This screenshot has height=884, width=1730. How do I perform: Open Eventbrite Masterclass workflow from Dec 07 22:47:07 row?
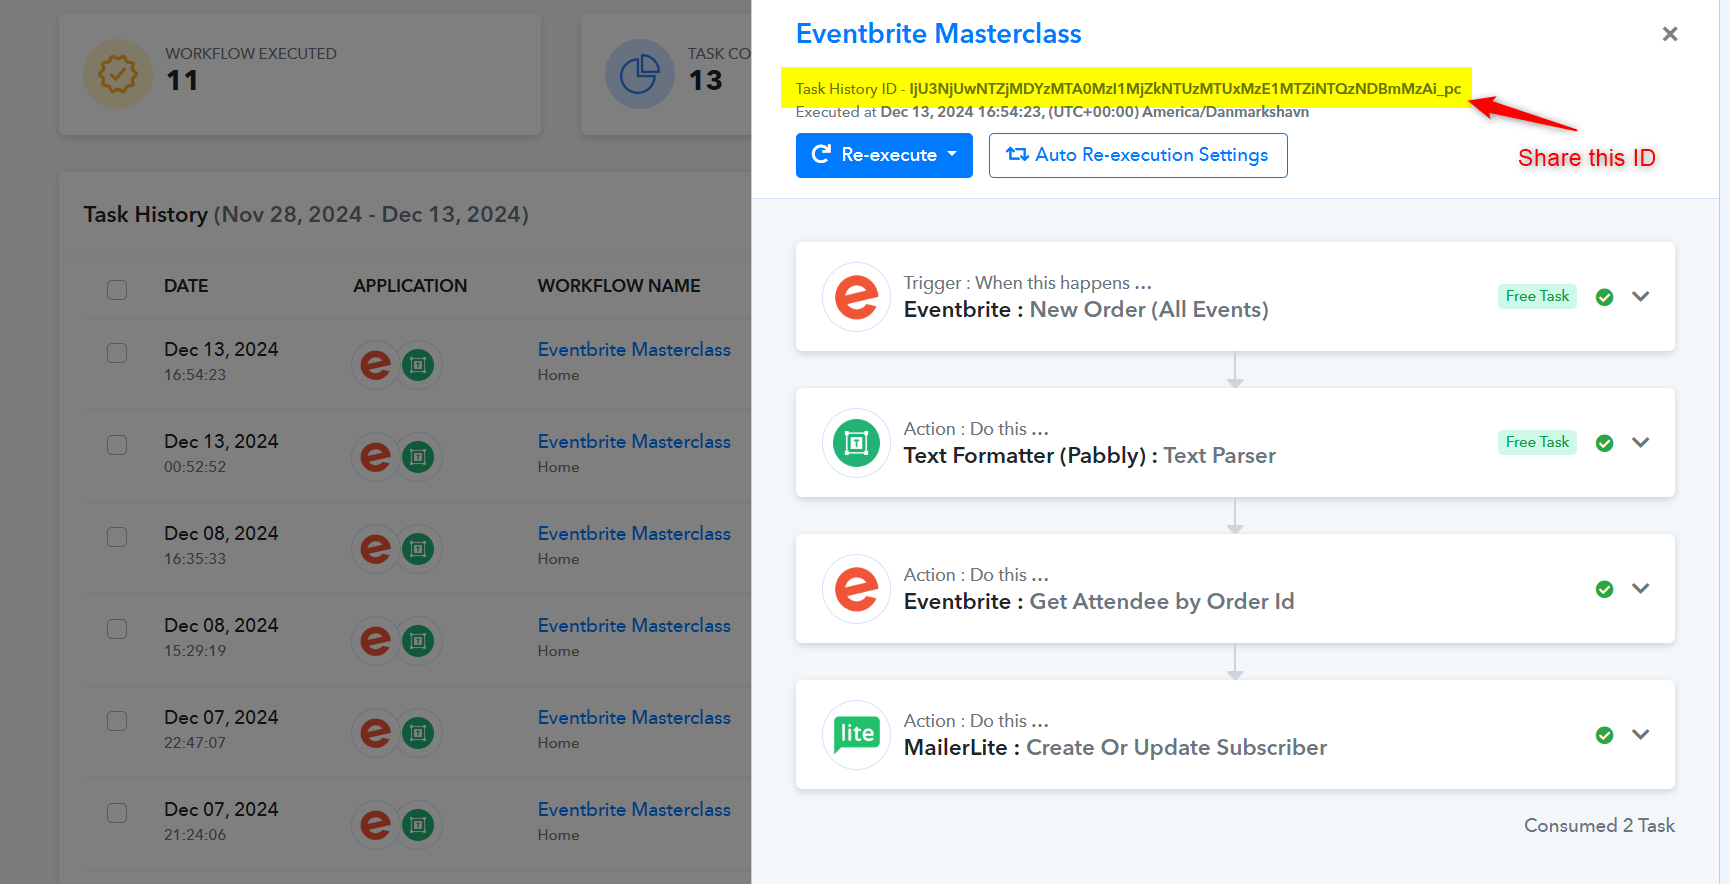pos(634,718)
